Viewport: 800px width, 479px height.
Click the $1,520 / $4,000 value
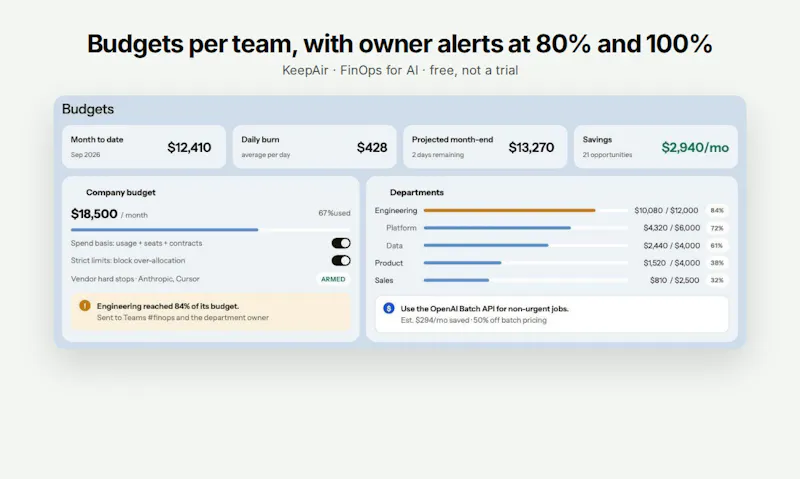[671, 263]
